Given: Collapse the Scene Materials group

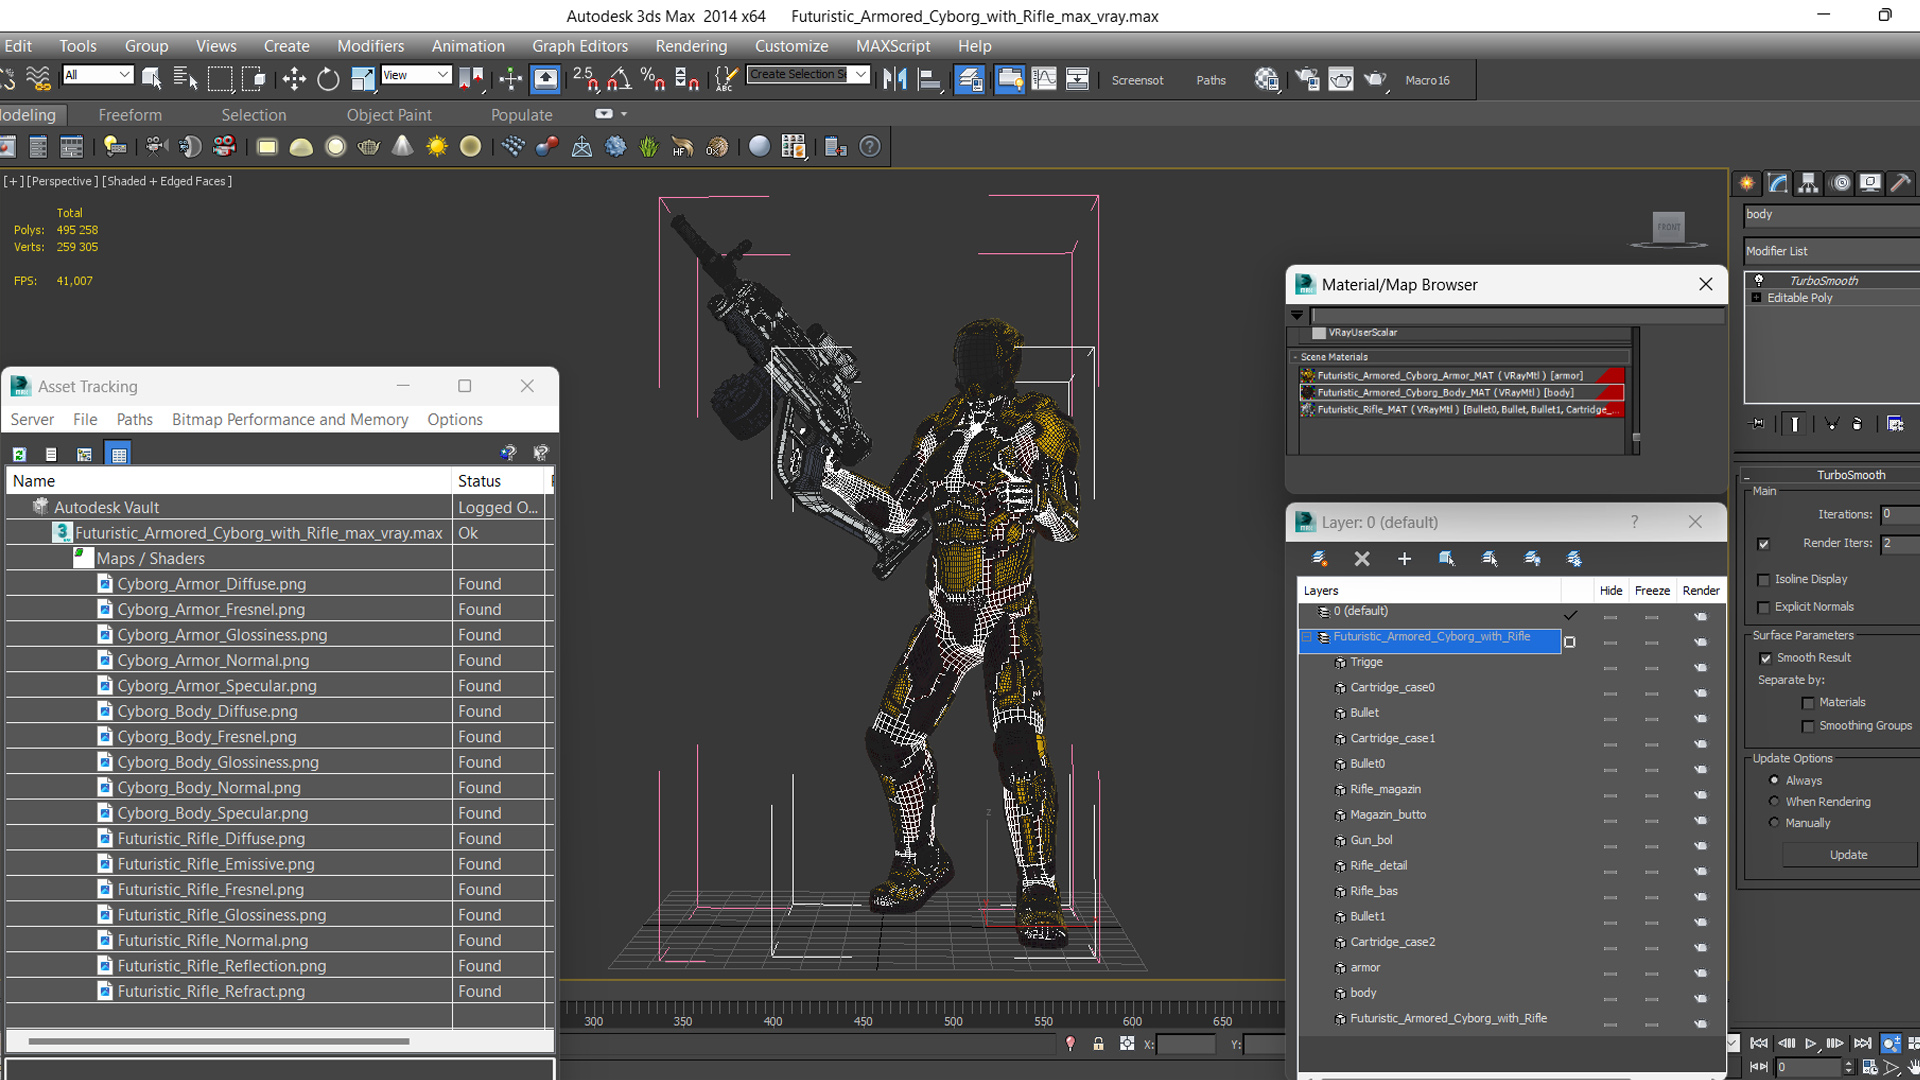Looking at the screenshot, I should [1295, 357].
